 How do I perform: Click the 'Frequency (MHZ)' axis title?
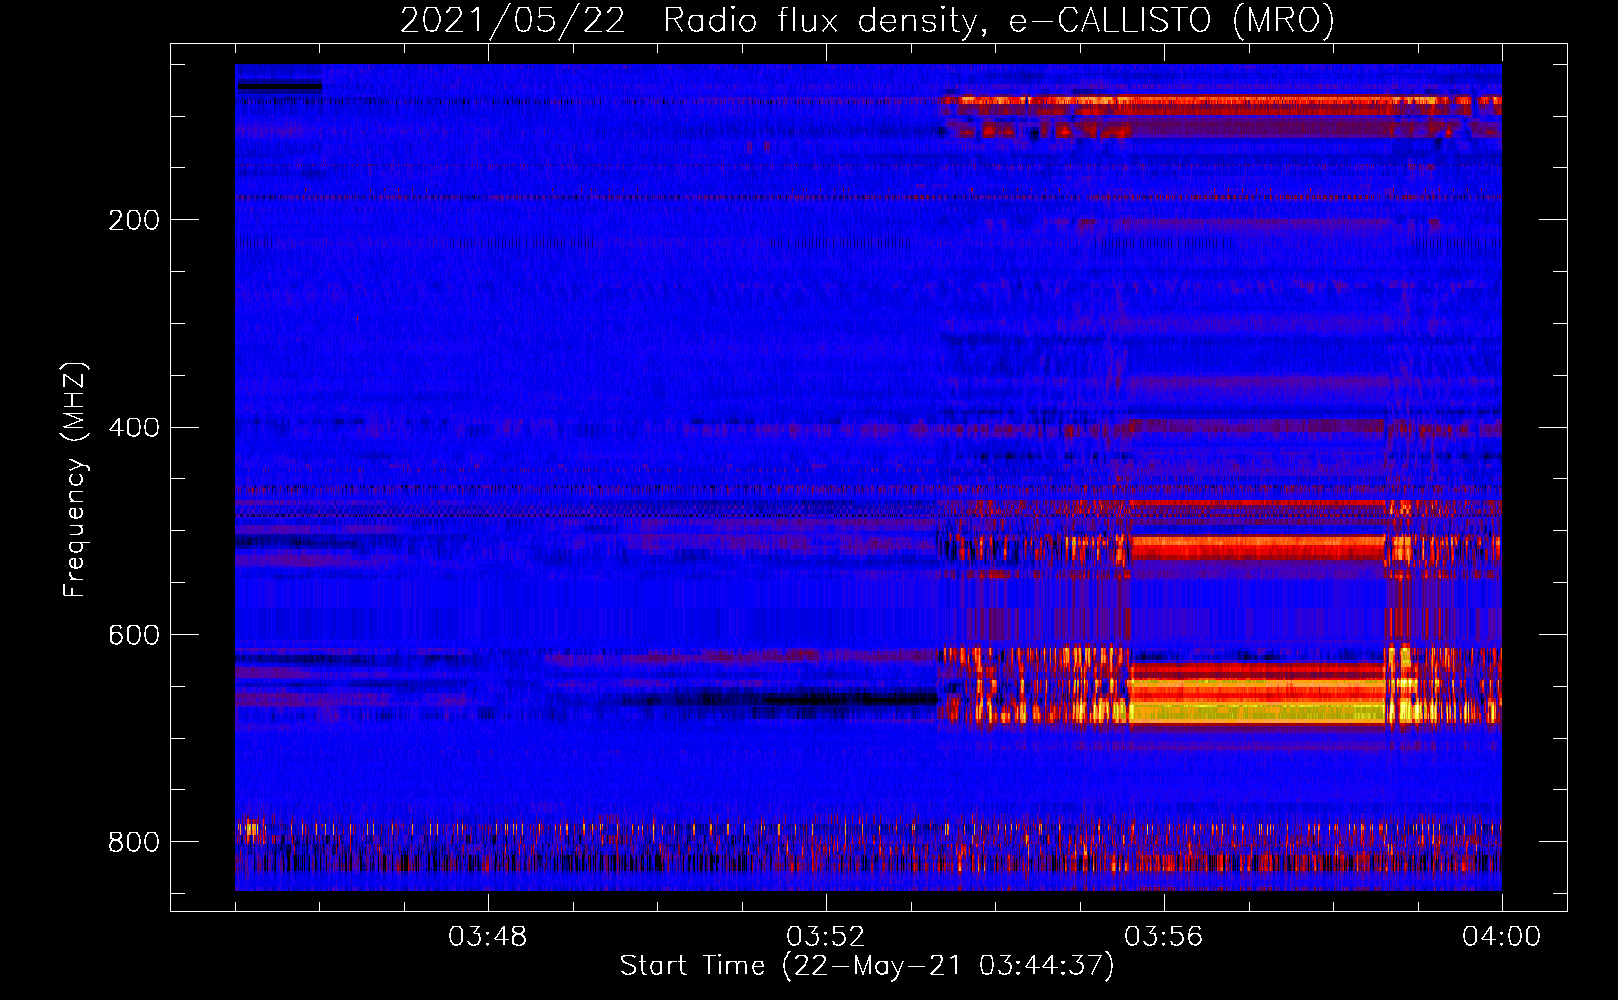click(x=75, y=479)
